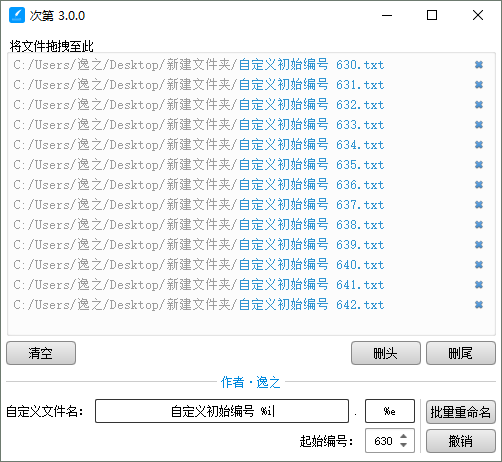Select the row 自定义初始编号 642.txt
The image size is (502, 462).
(251, 305)
